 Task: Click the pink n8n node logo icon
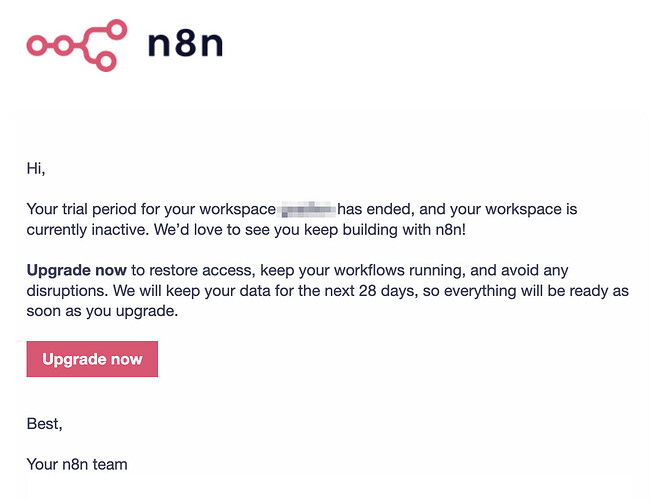coord(77,45)
